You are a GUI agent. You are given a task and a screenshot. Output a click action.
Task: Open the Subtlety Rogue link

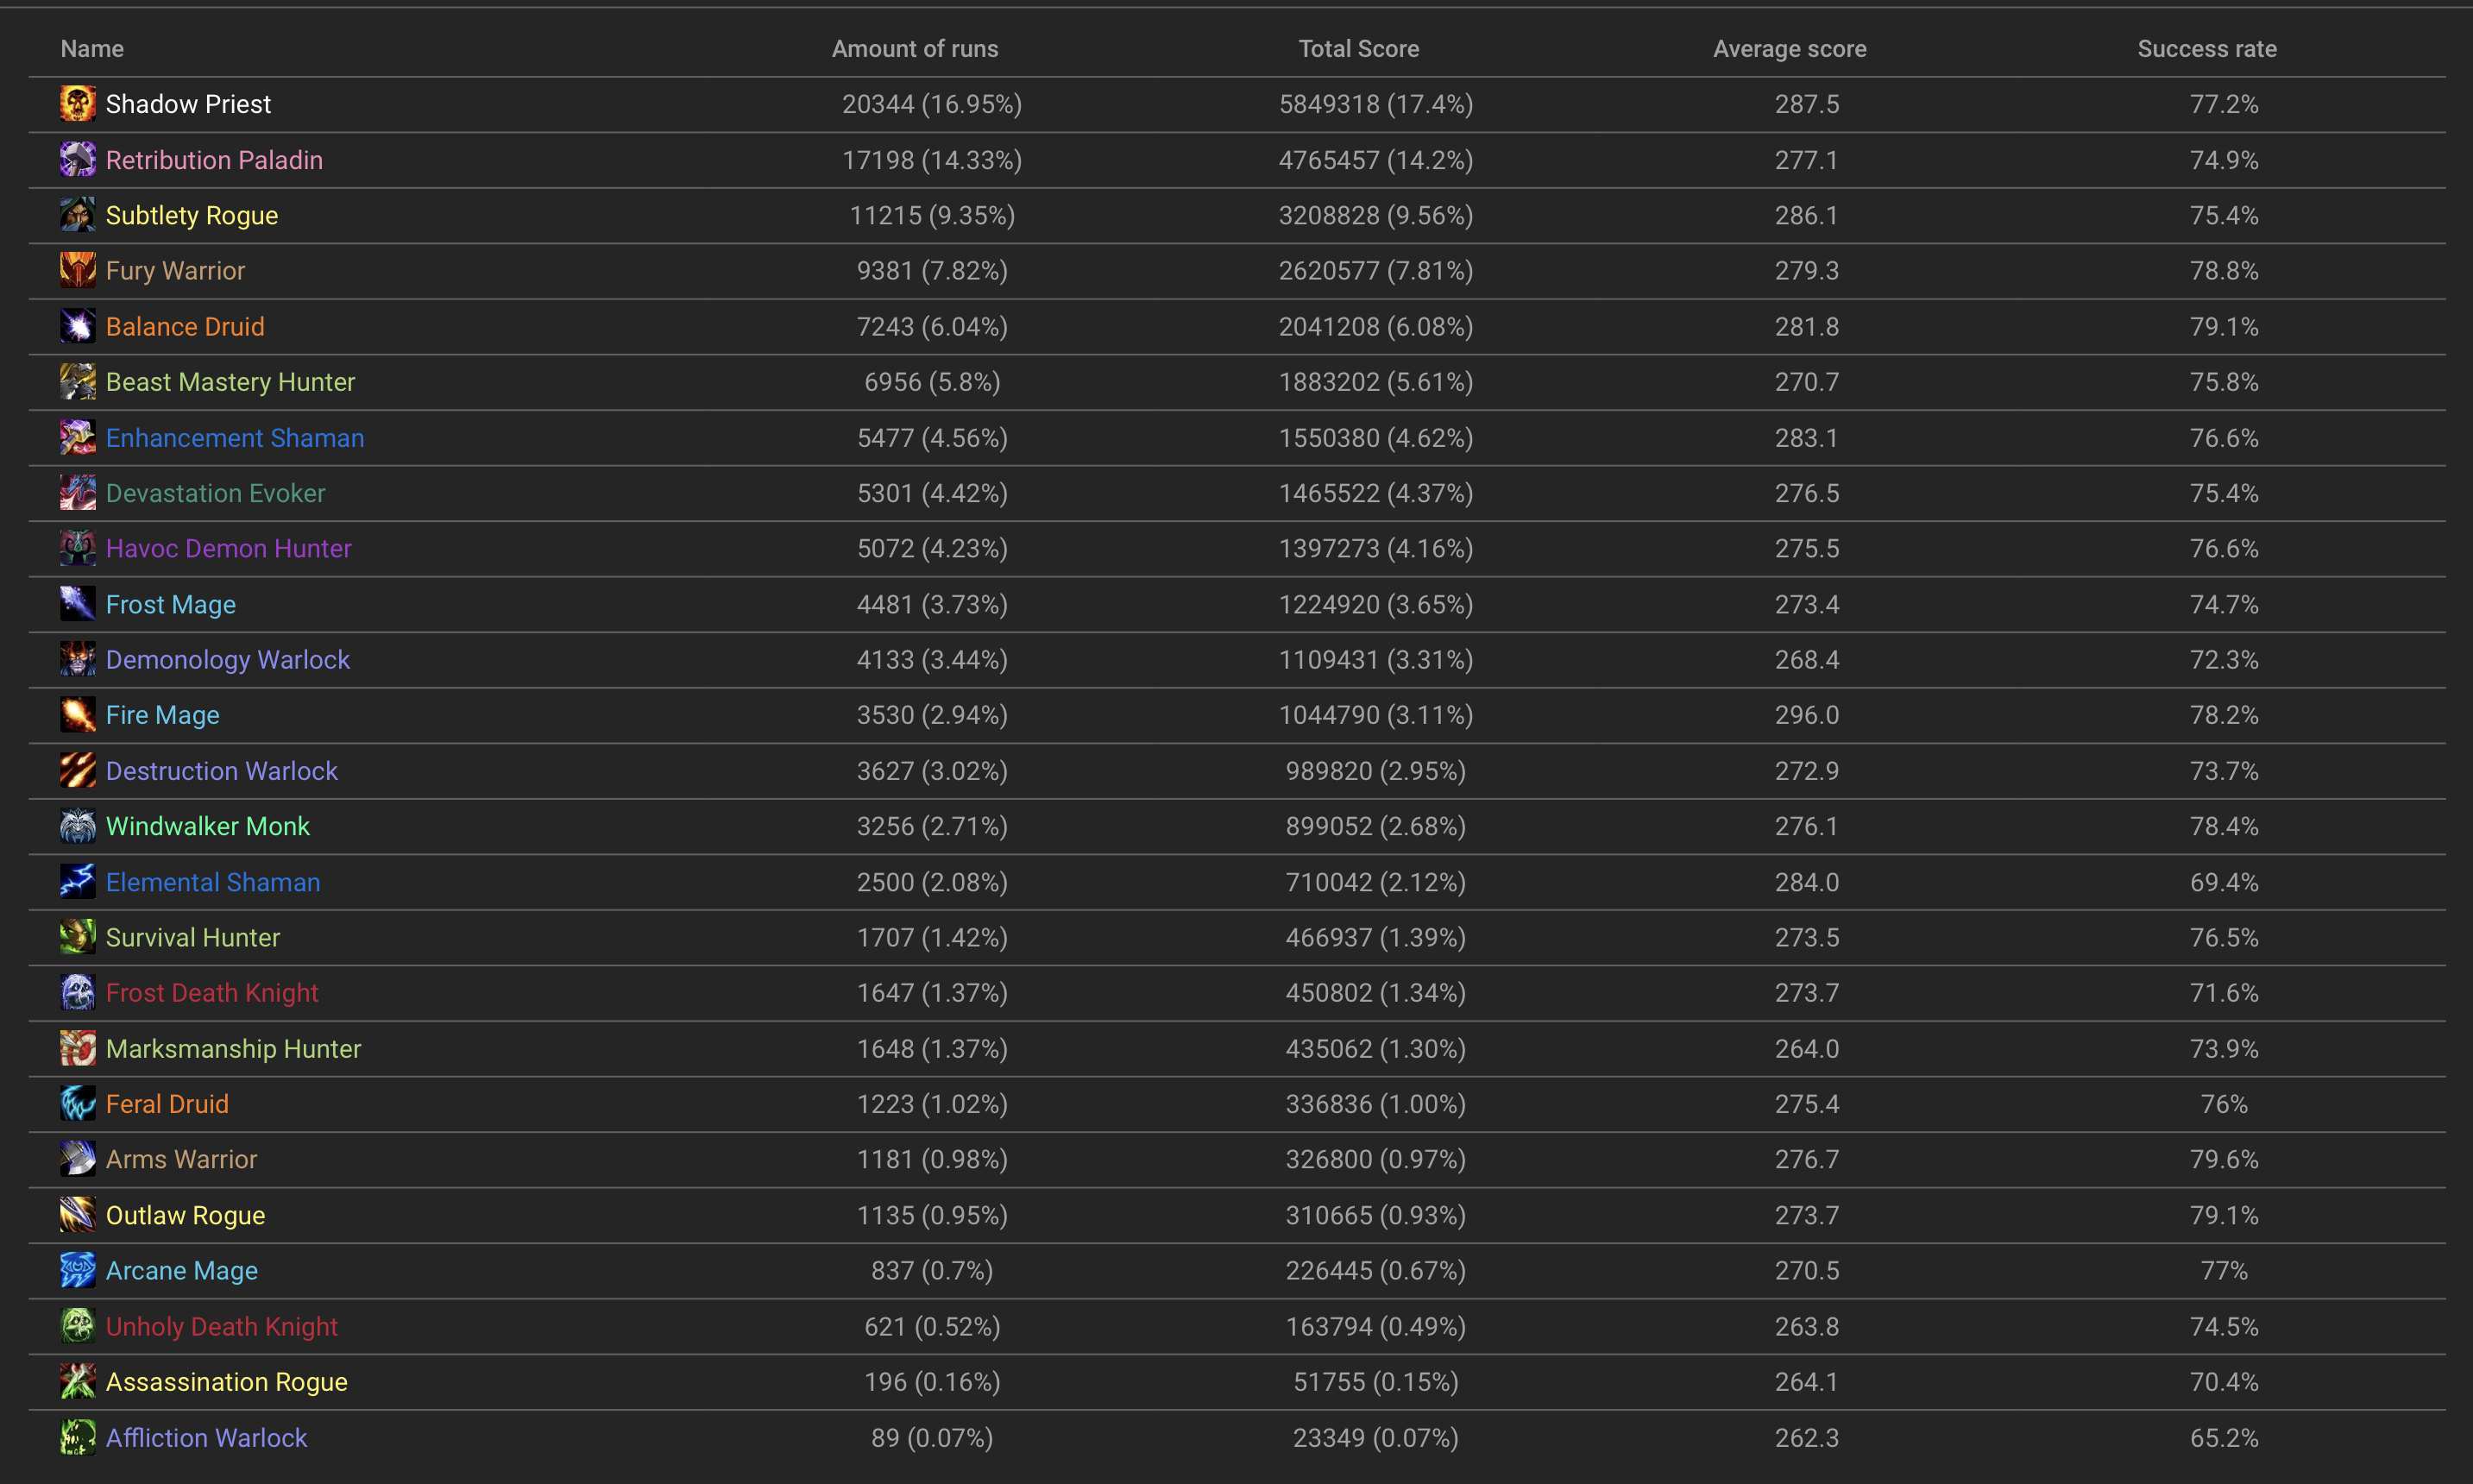click(192, 216)
